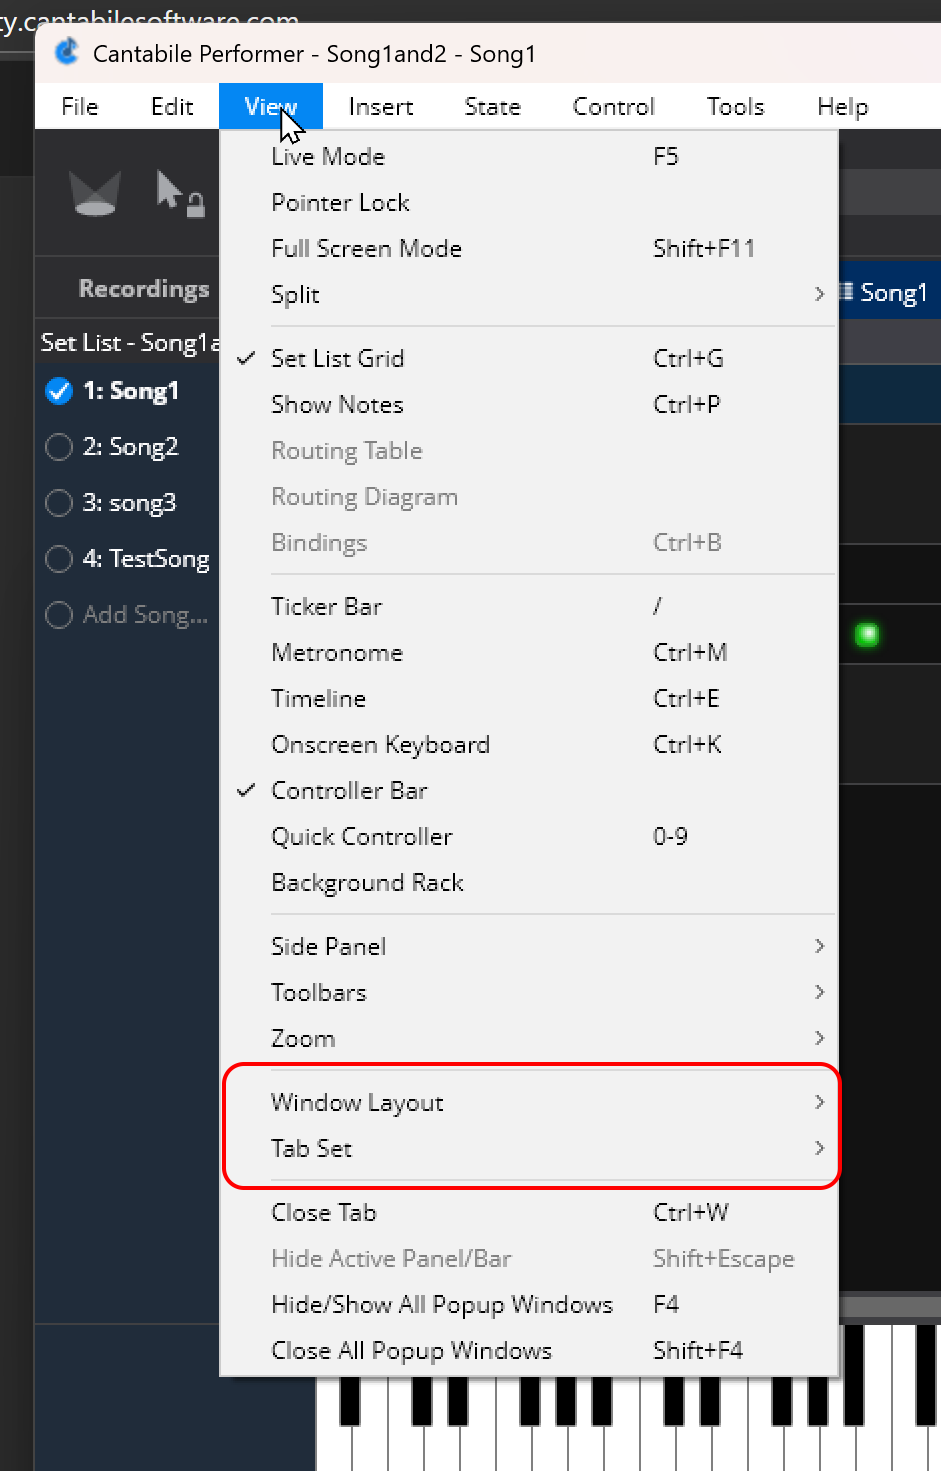Screen dimensions: 941x1471
Task: Click the Pointer Lock toolbar icon
Action: 180,193
